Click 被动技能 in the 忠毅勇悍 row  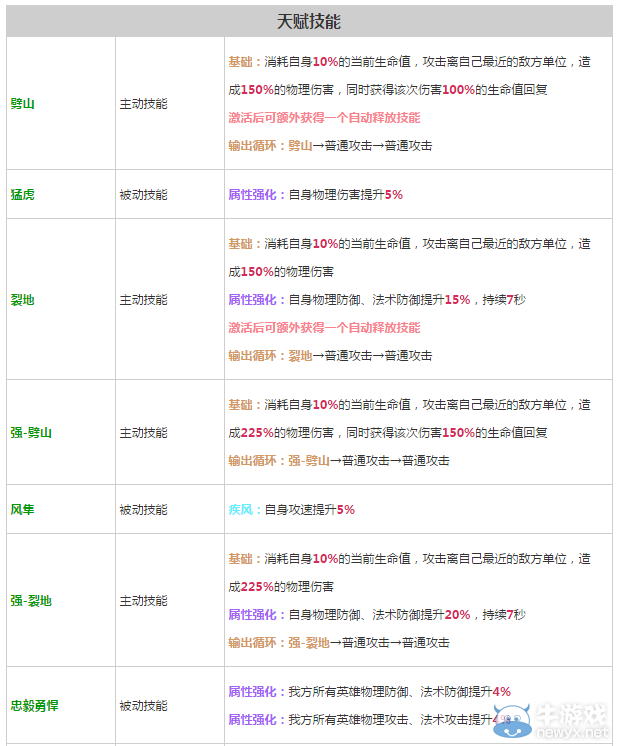pyautogui.click(x=143, y=706)
